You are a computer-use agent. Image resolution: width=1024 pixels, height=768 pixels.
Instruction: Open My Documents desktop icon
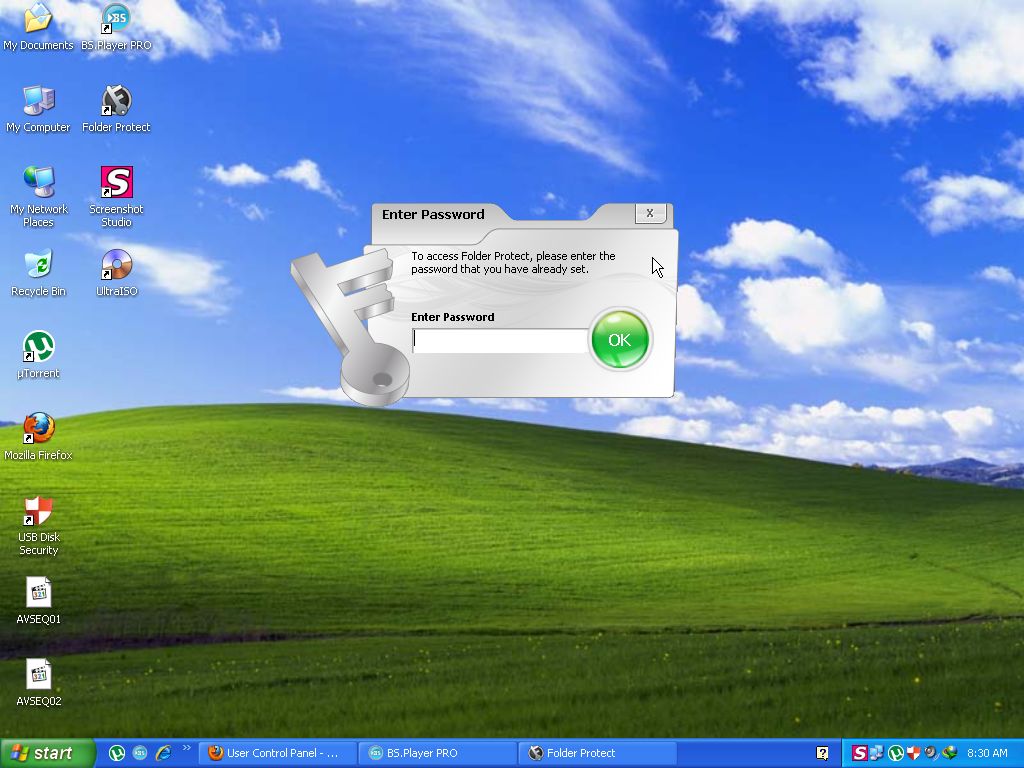(x=38, y=27)
